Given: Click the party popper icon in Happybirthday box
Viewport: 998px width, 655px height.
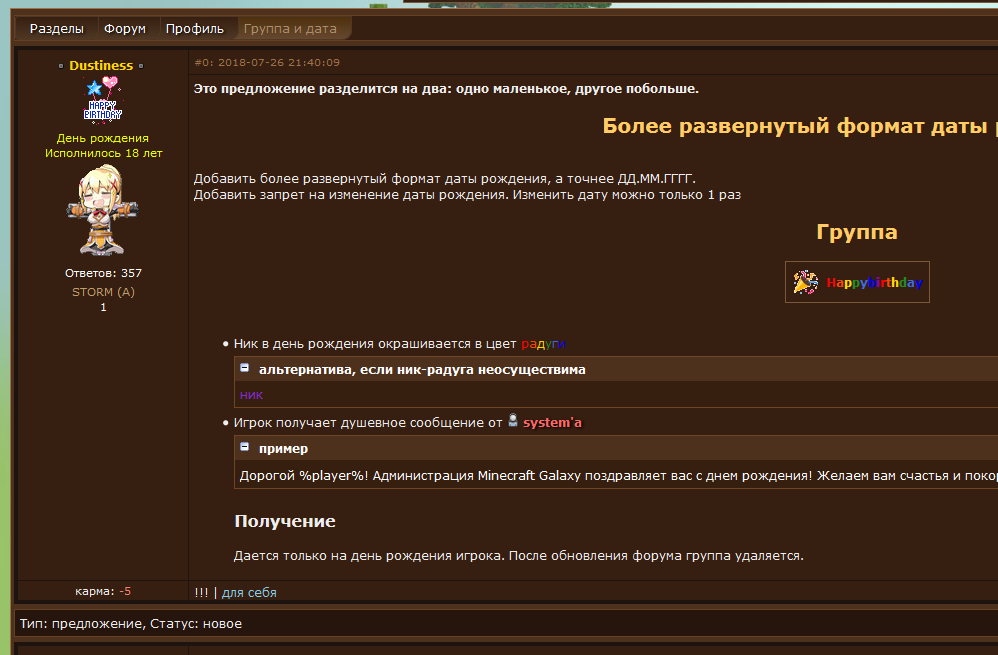Looking at the screenshot, I should click(806, 283).
